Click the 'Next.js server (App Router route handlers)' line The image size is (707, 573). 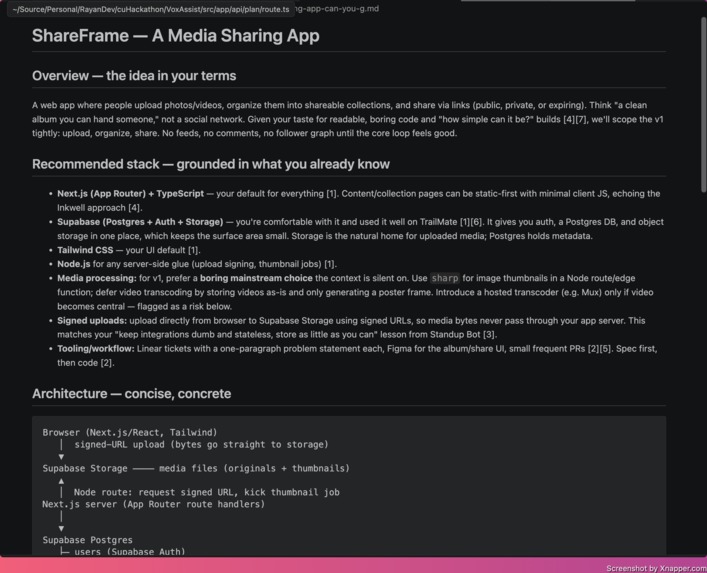[154, 504]
